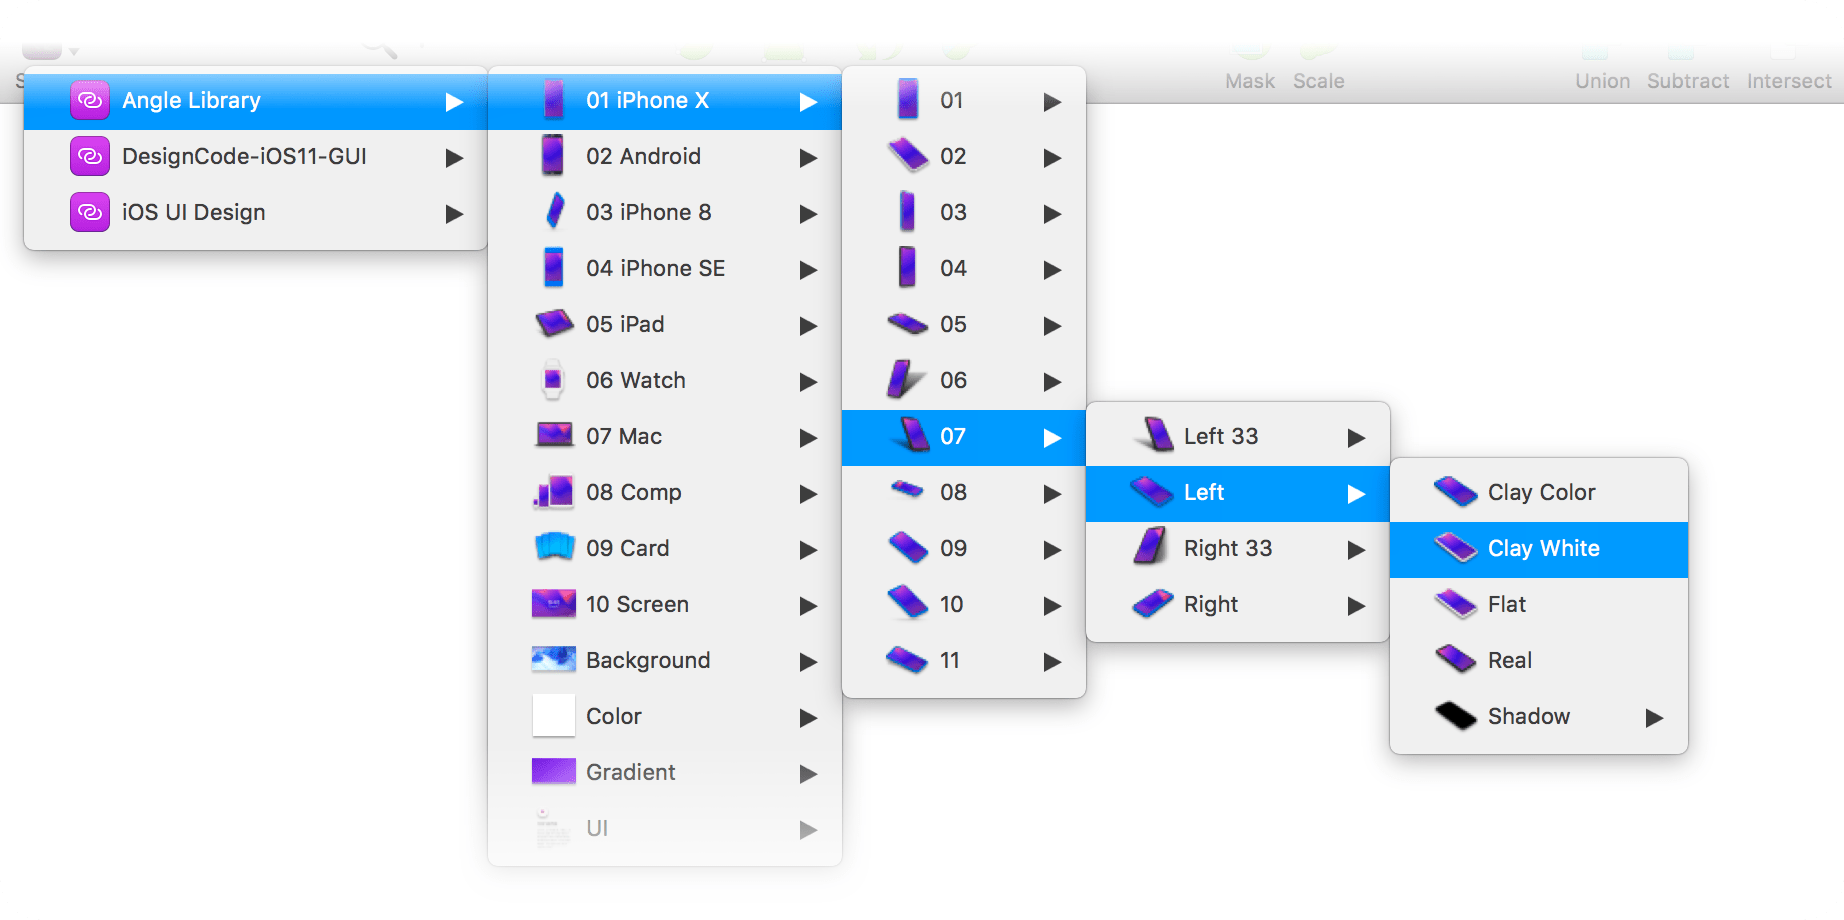Open the 01 iPhone X menu entry
The height and width of the screenshot is (920, 1844).
tap(665, 101)
